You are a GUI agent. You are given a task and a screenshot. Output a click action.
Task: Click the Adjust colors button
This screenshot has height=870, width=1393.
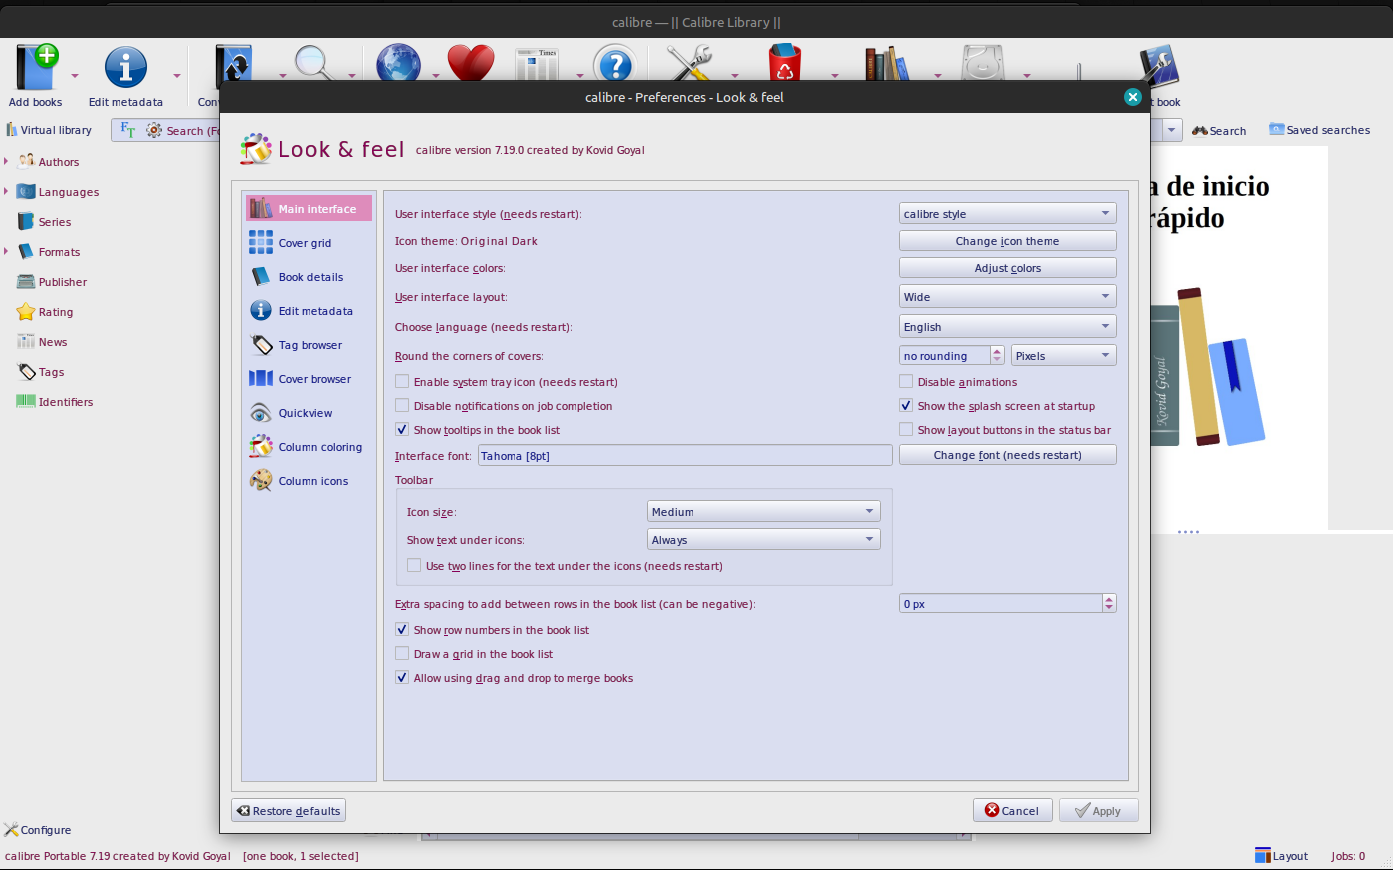point(1007,268)
